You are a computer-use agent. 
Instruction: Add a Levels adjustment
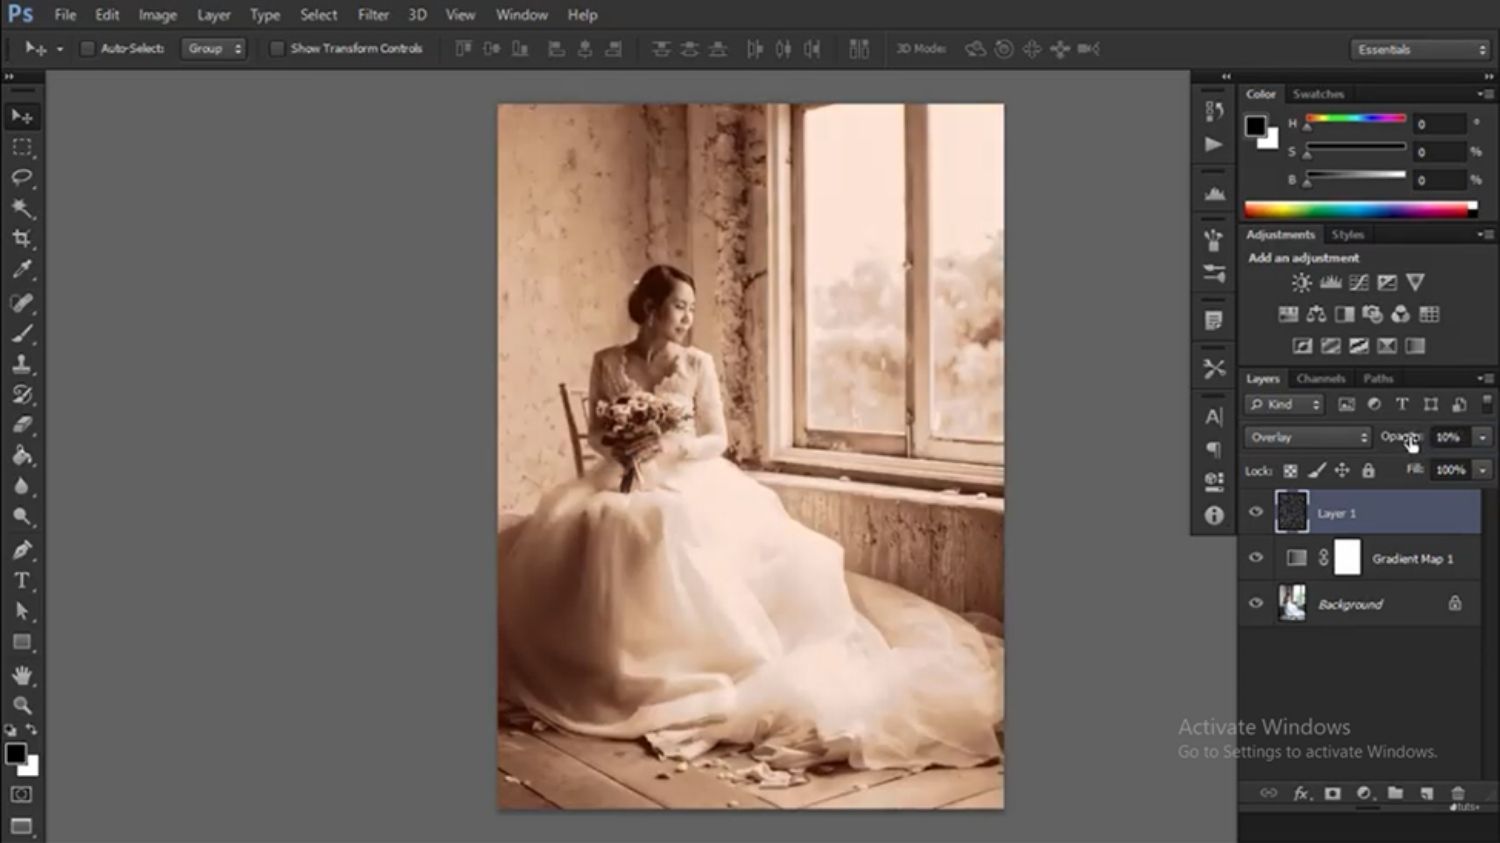tap(1330, 283)
